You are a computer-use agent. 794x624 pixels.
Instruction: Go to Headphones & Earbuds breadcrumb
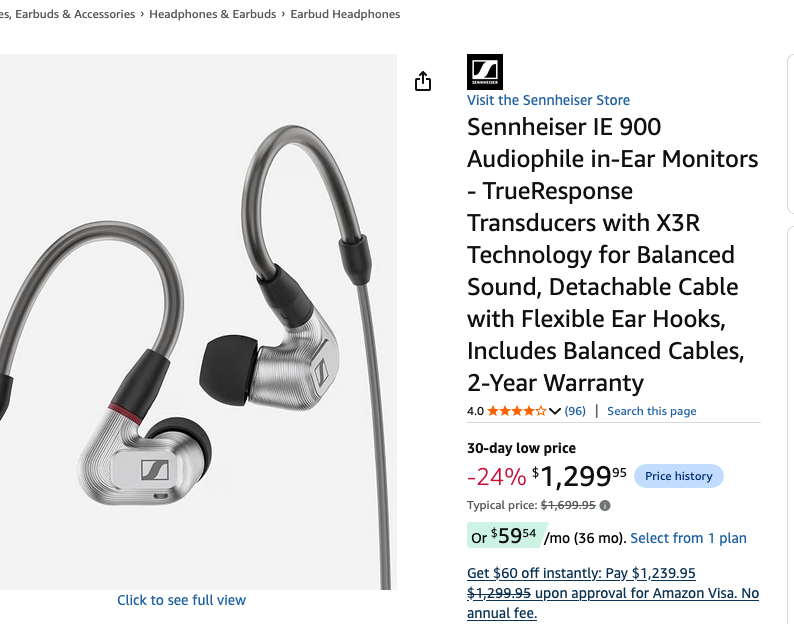click(213, 14)
